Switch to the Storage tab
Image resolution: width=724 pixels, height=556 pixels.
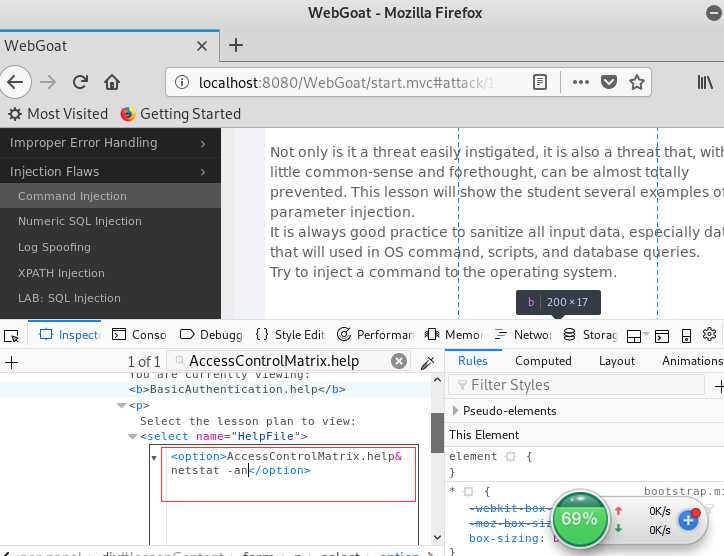point(590,335)
